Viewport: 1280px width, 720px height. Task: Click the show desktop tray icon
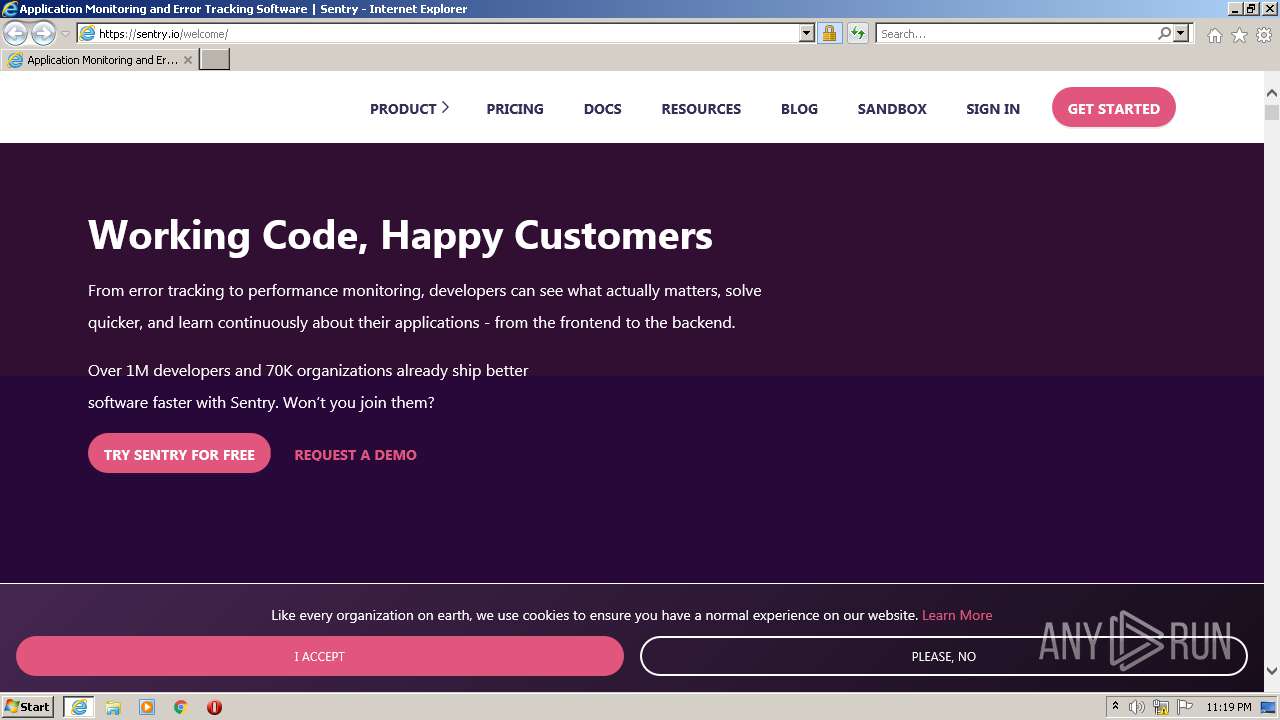pos(1269,707)
